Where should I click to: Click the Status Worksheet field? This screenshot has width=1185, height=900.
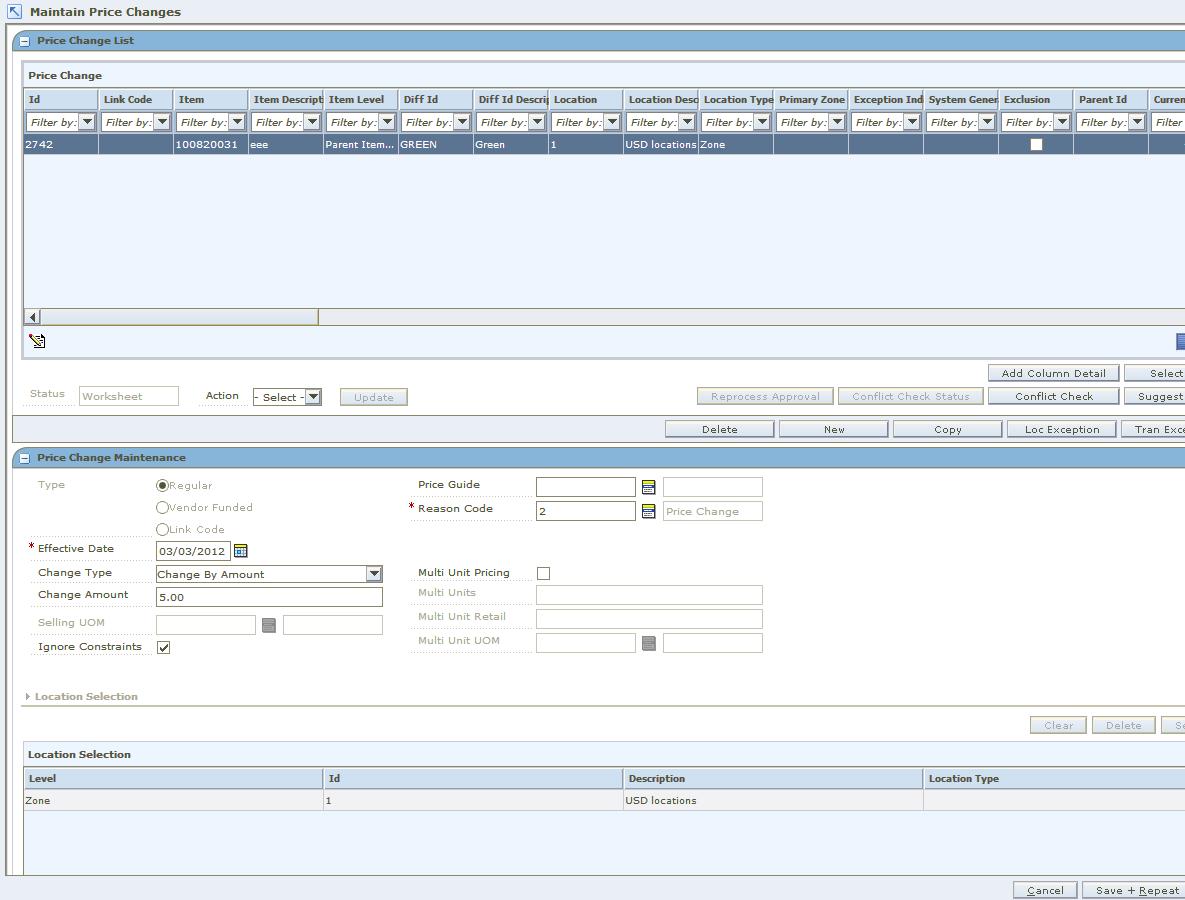coord(128,396)
